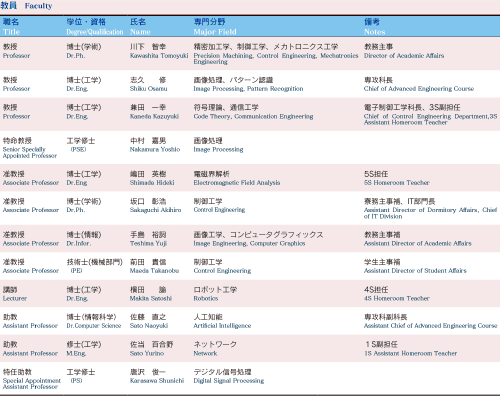The image size is (500, 396).
Task: Select the name Shimada Hideki
Action: point(152,183)
